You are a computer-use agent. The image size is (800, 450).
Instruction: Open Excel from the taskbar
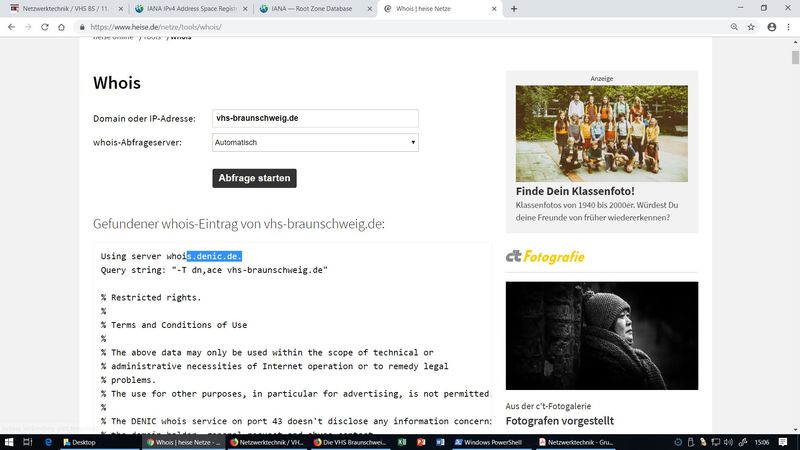tap(402, 442)
